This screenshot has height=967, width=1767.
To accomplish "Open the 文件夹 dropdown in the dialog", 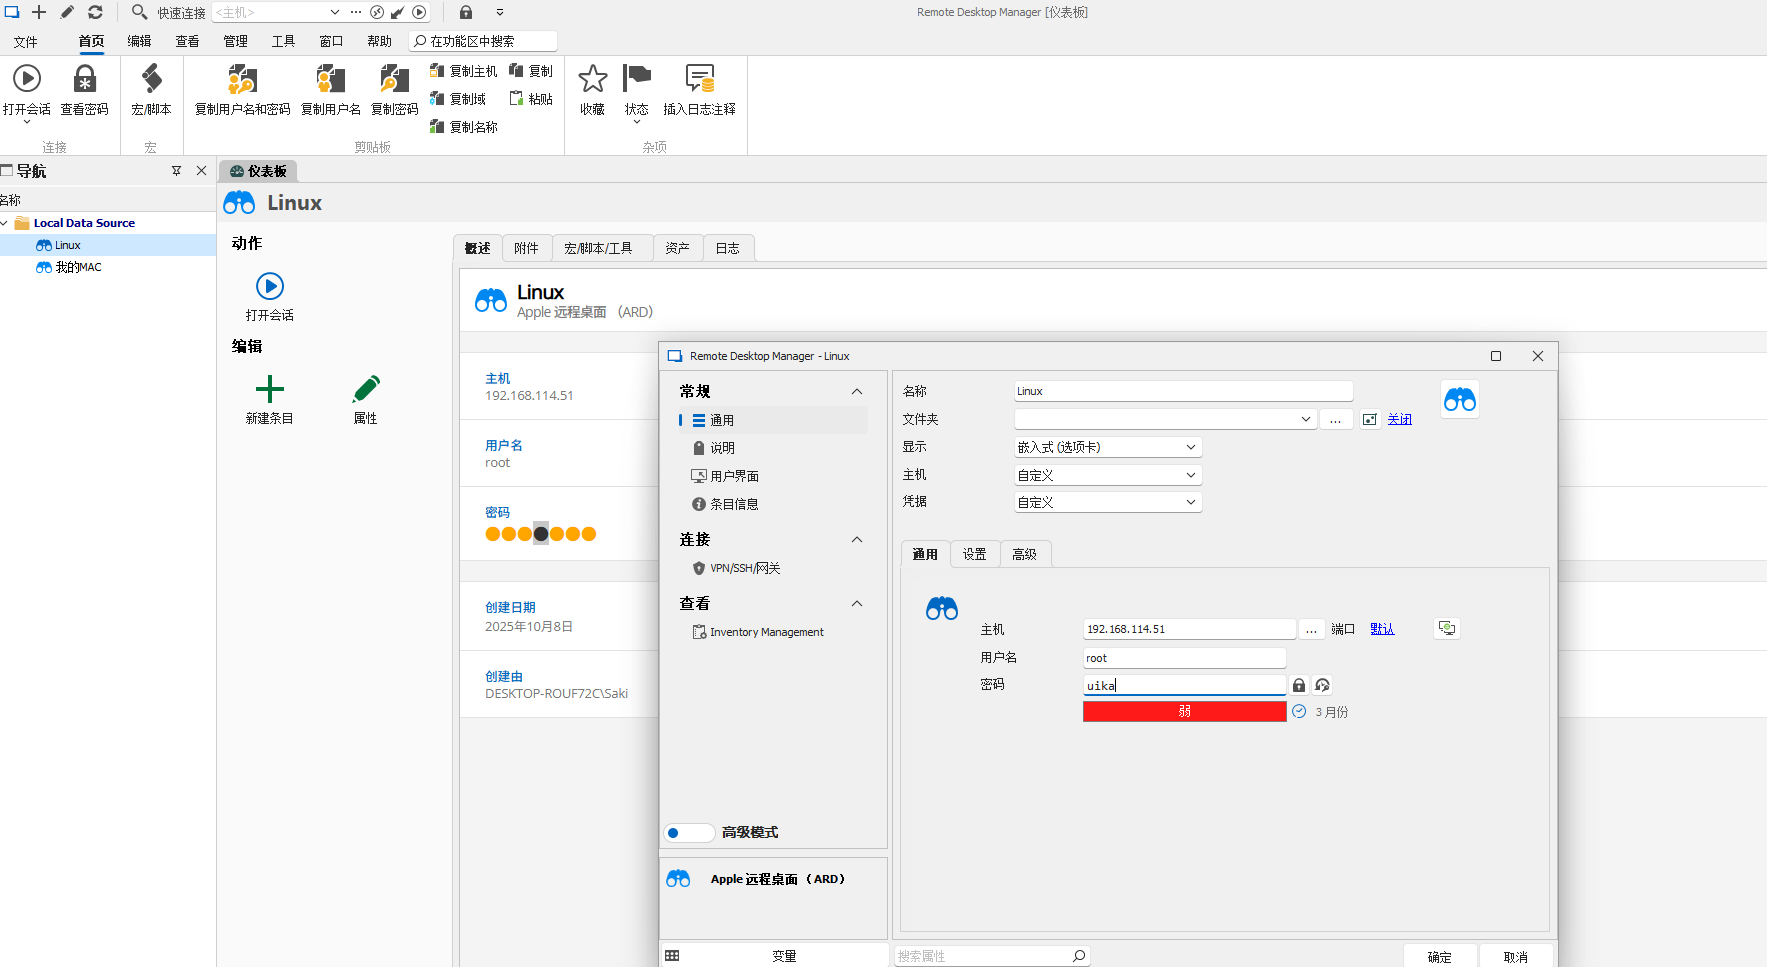I will point(1305,419).
